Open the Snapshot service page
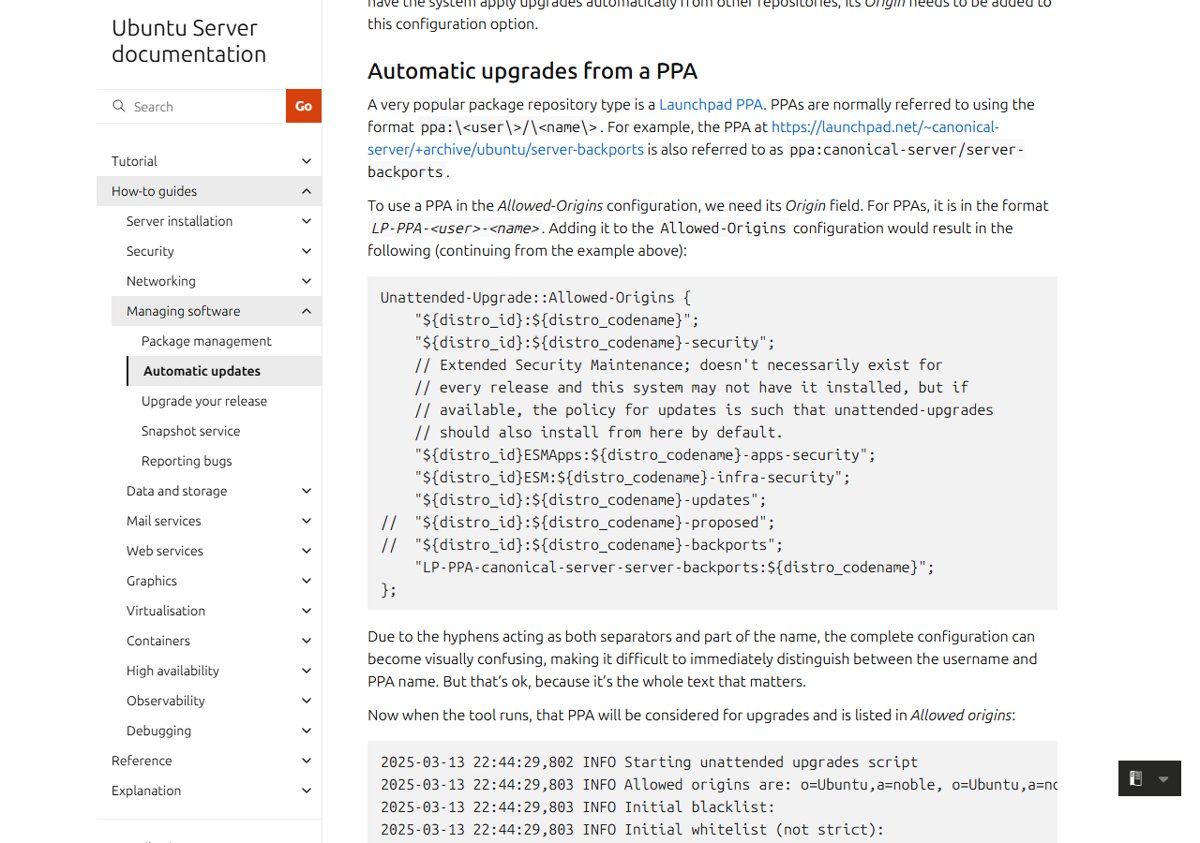 190,431
